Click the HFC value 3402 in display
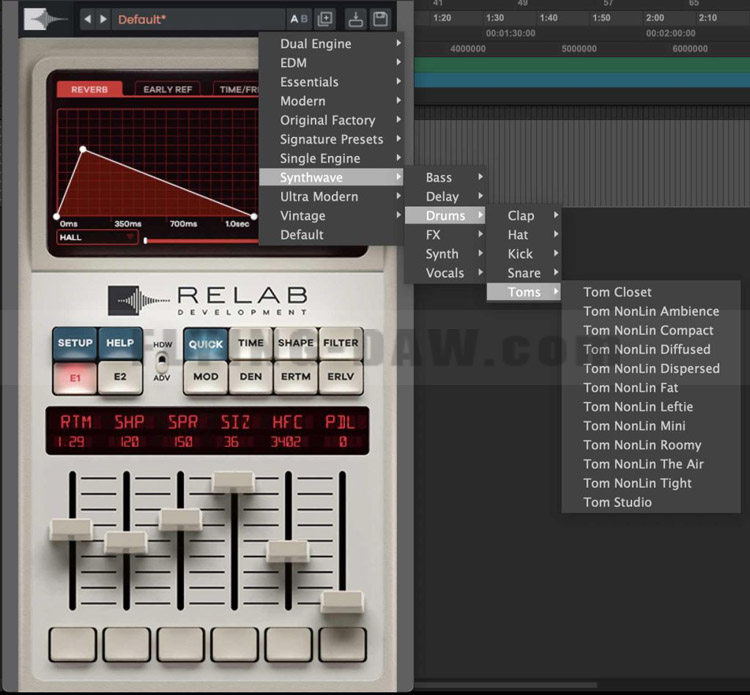The image size is (750, 695). (x=286, y=441)
